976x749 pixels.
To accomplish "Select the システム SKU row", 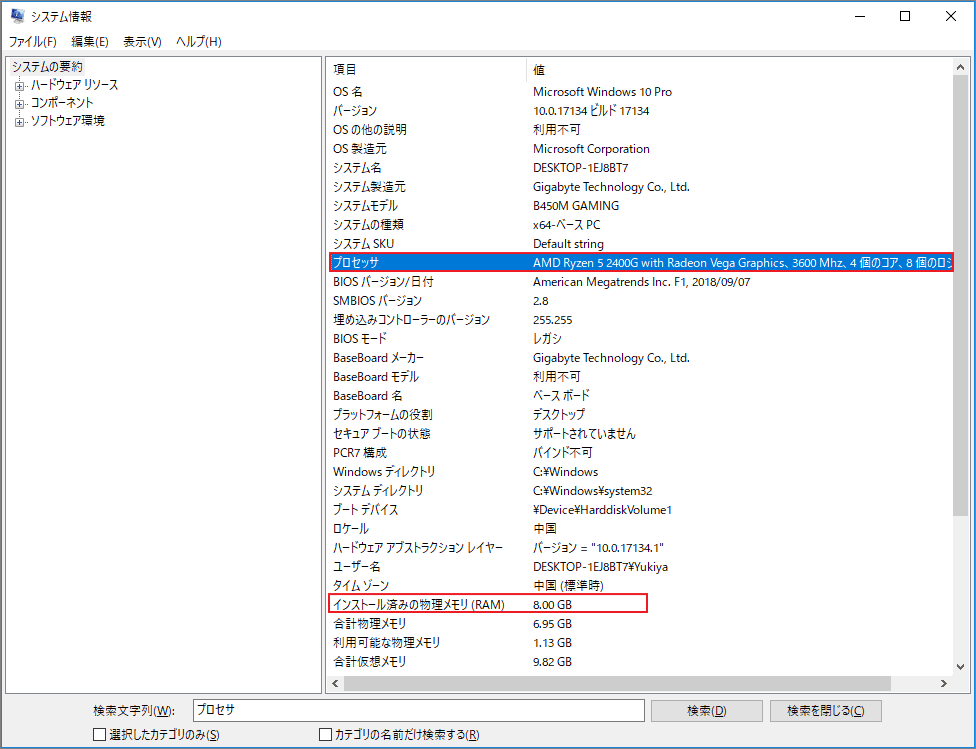I will click(640, 243).
